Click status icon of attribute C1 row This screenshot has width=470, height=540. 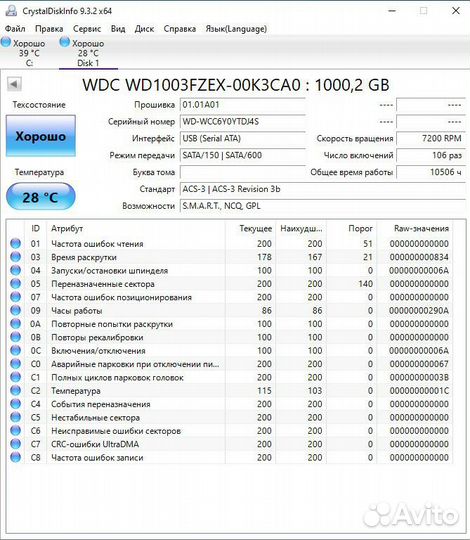click(x=15, y=377)
